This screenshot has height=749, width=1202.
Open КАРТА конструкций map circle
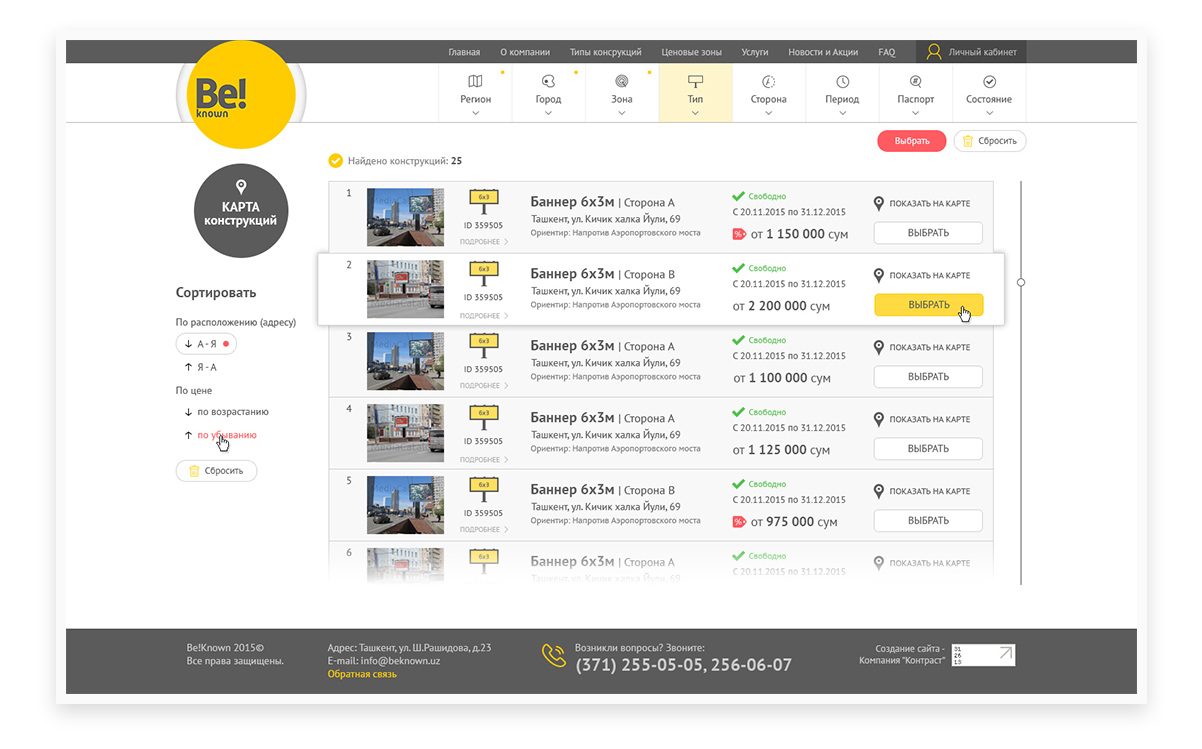[240, 210]
